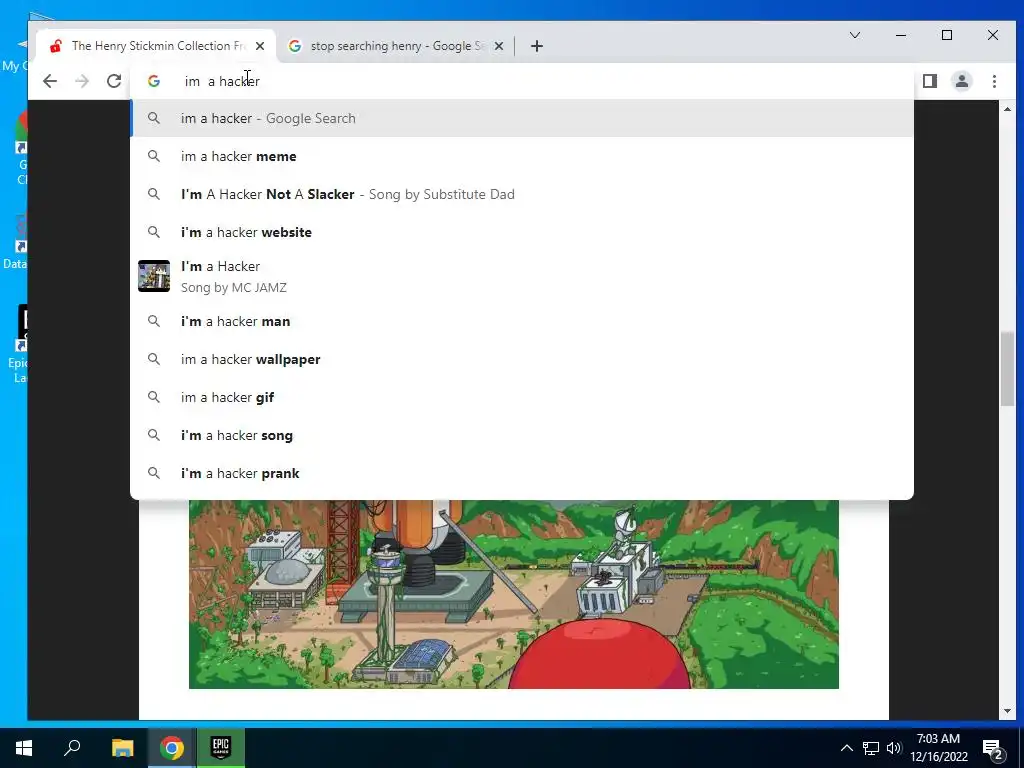The height and width of the screenshot is (768, 1024).
Task: Click the Henry Stickmin game artwork image
Action: point(514,594)
